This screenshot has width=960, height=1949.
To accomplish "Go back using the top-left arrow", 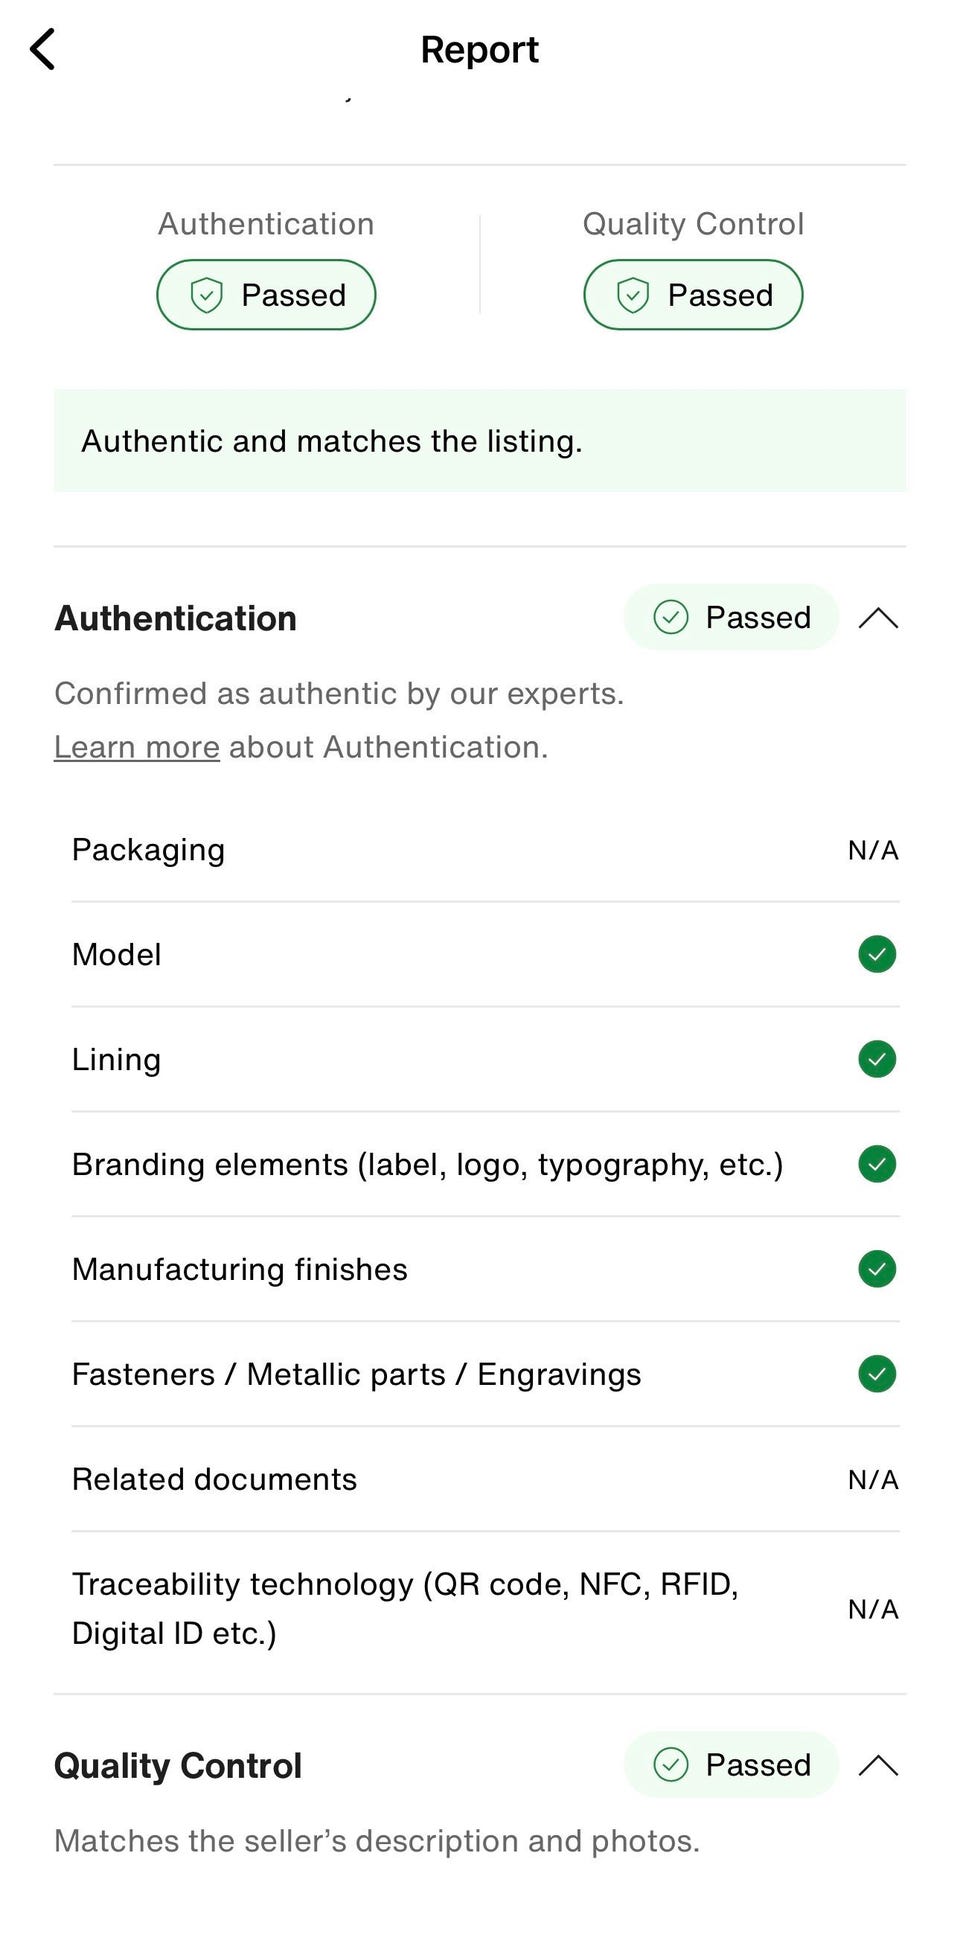I will (42, 49).
